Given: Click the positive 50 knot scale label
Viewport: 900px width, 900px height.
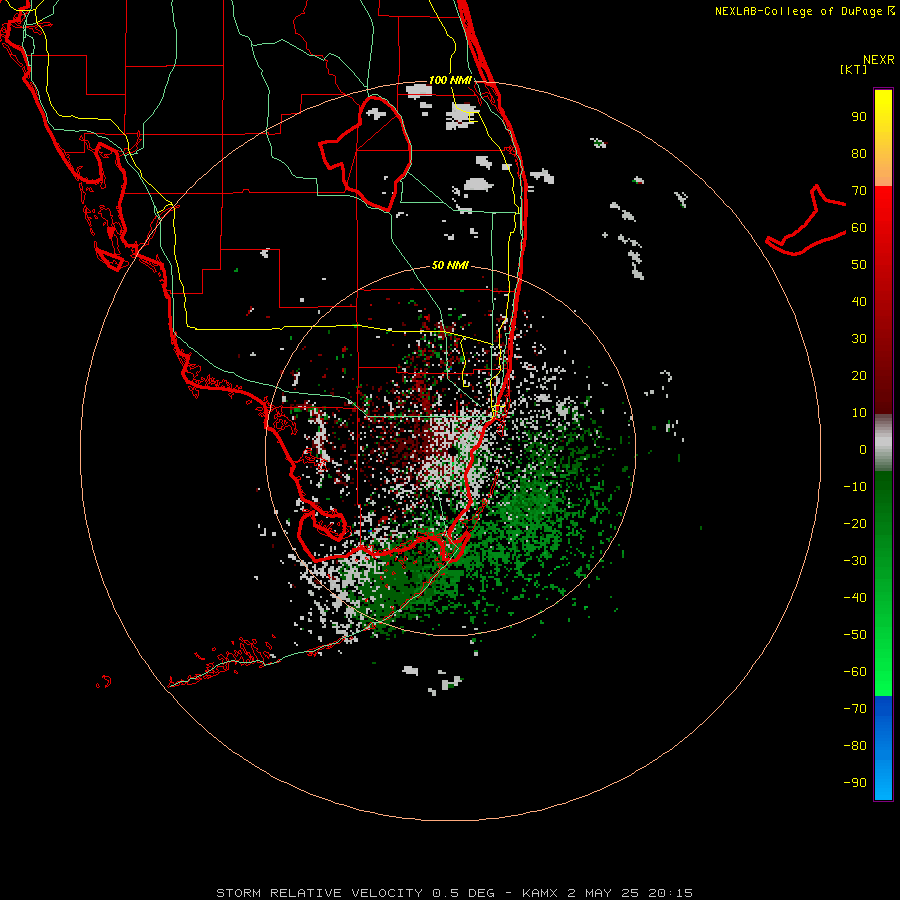Looking at the screenshot, I should (859, 265).
